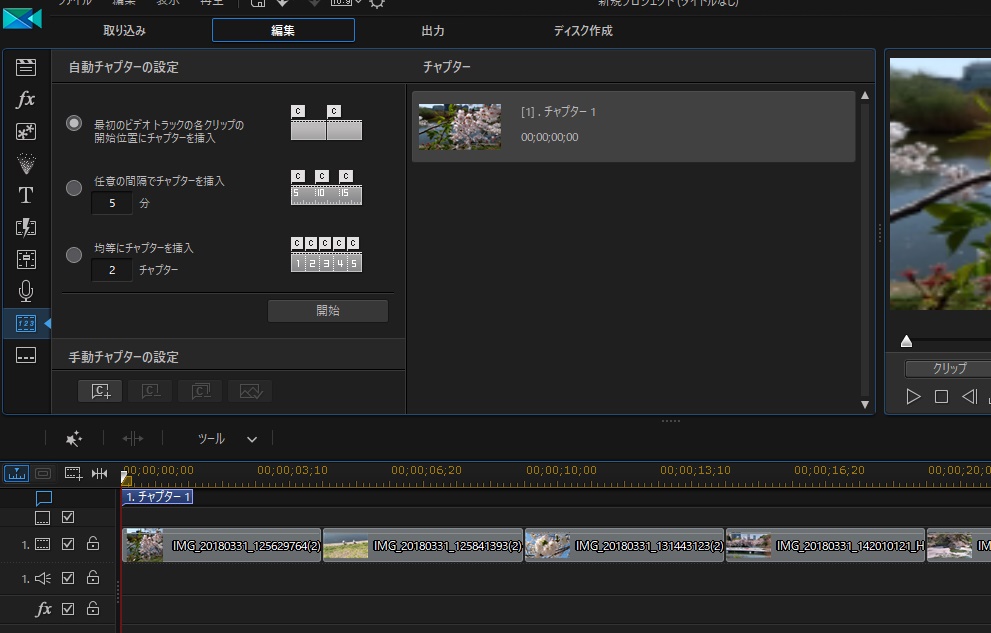Click the 開始 button
The image size is (991, 633).
pyautogui.click(x=328, y=311)
